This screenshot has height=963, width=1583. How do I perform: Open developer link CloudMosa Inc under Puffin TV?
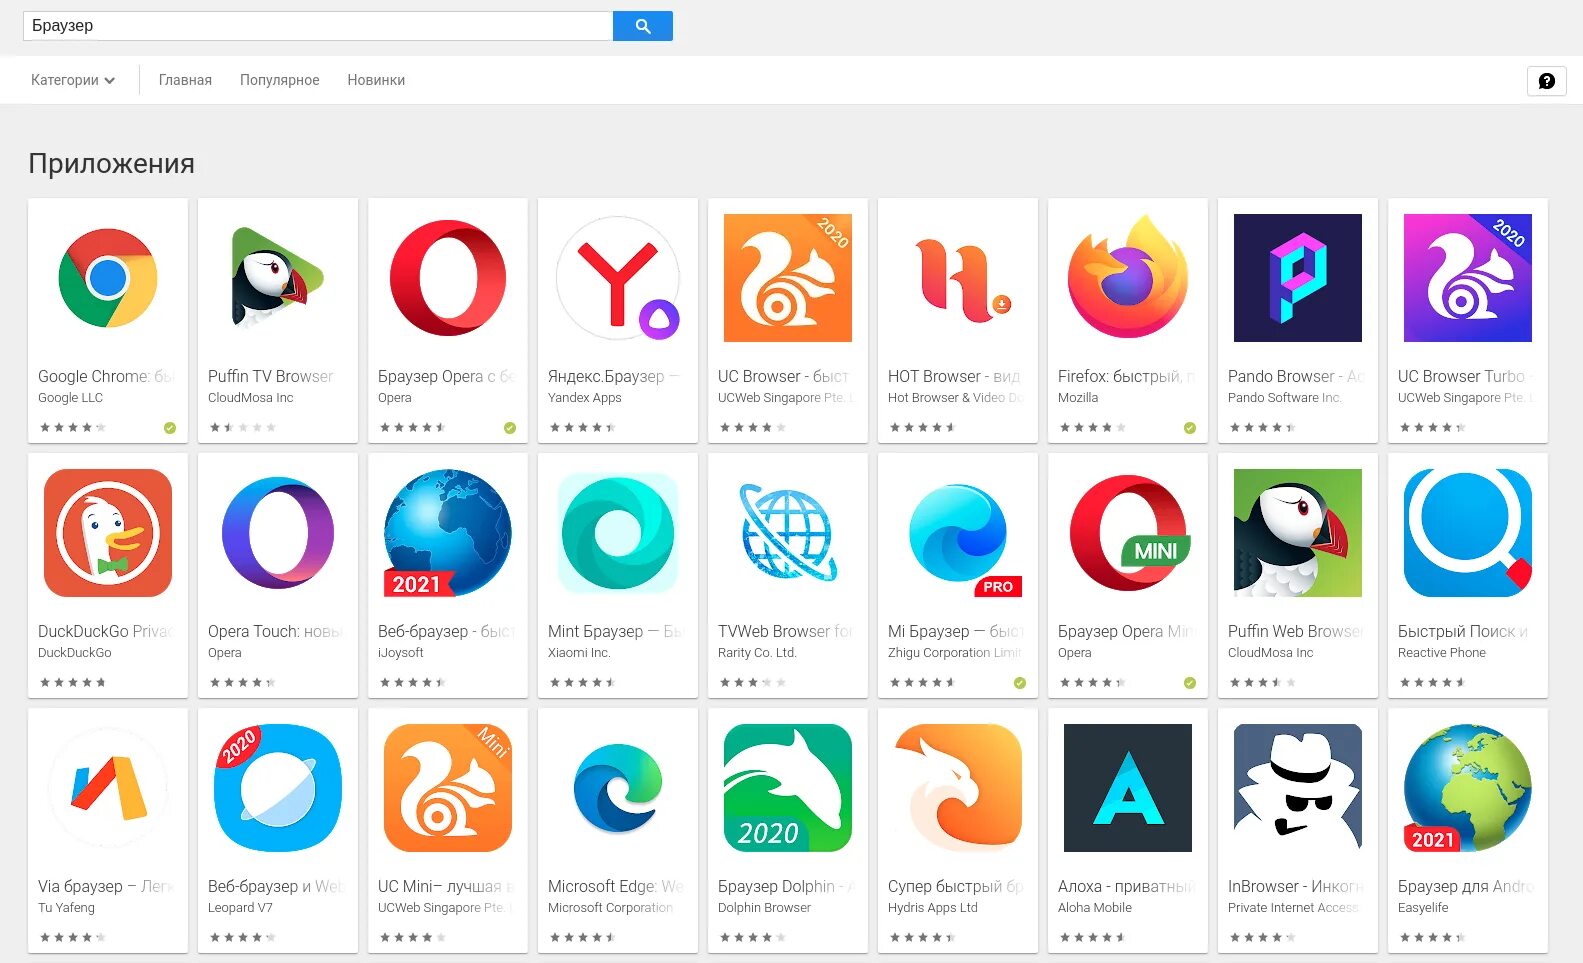pyautogui.click(x=251, y=397)
